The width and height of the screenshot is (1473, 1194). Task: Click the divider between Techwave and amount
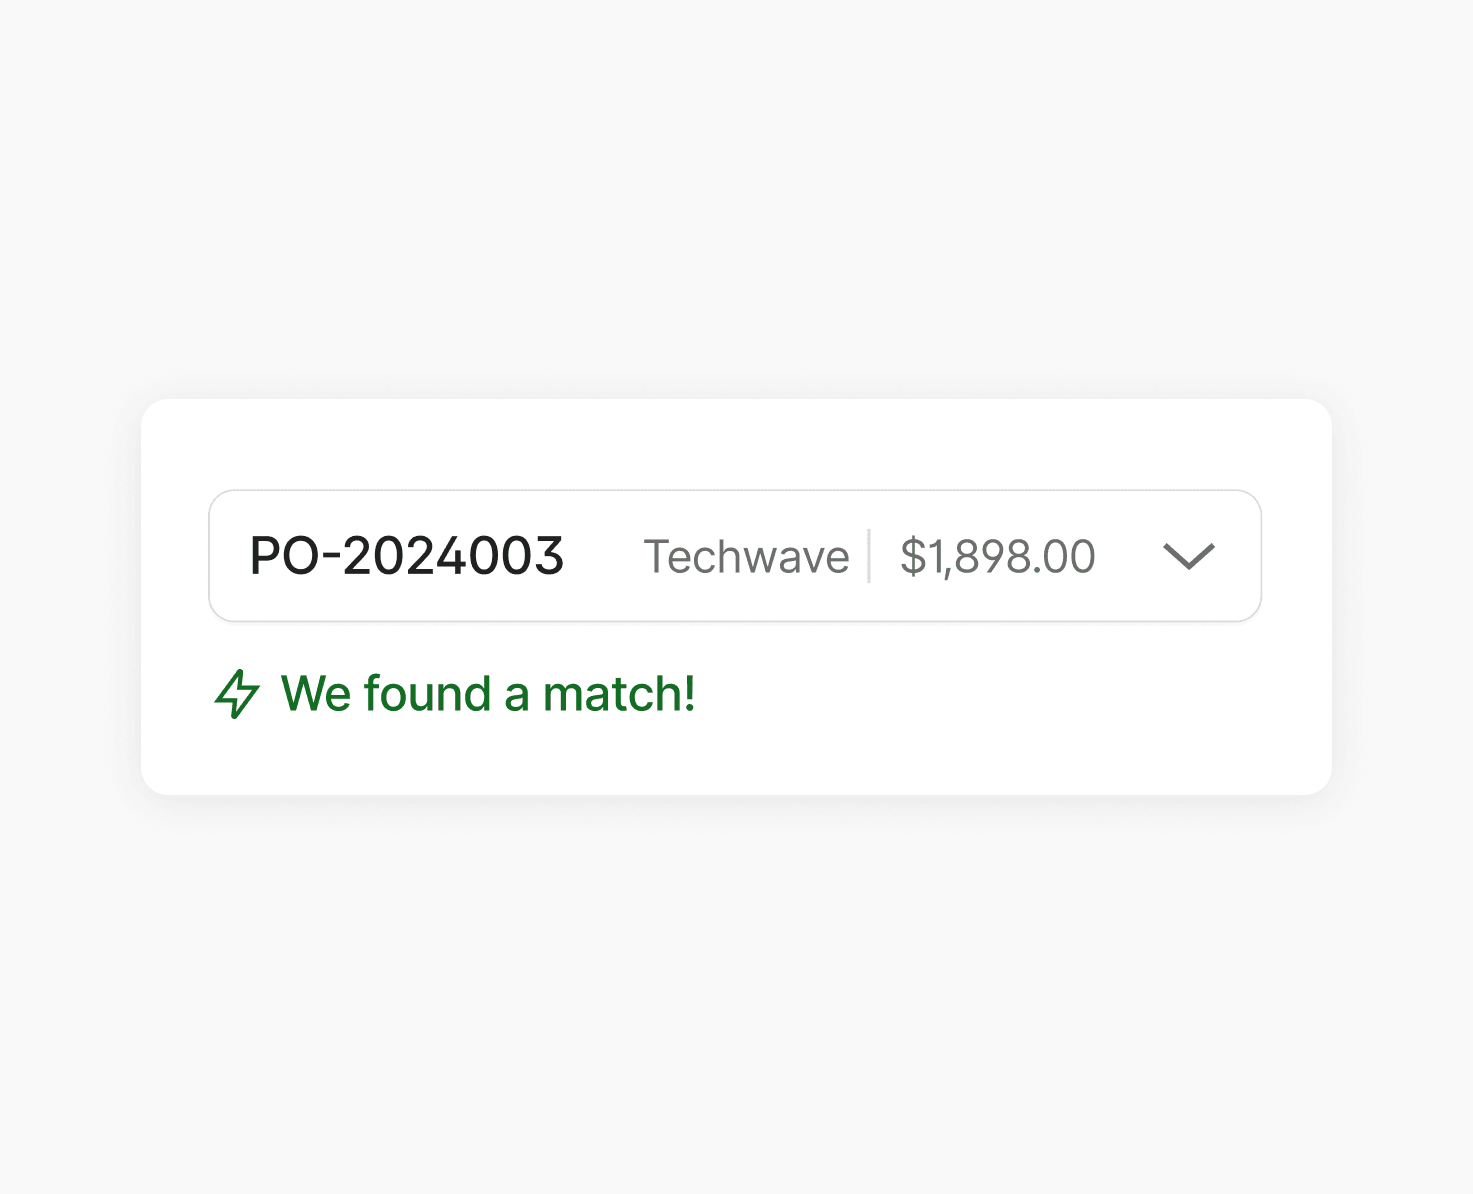click(869, 556)
